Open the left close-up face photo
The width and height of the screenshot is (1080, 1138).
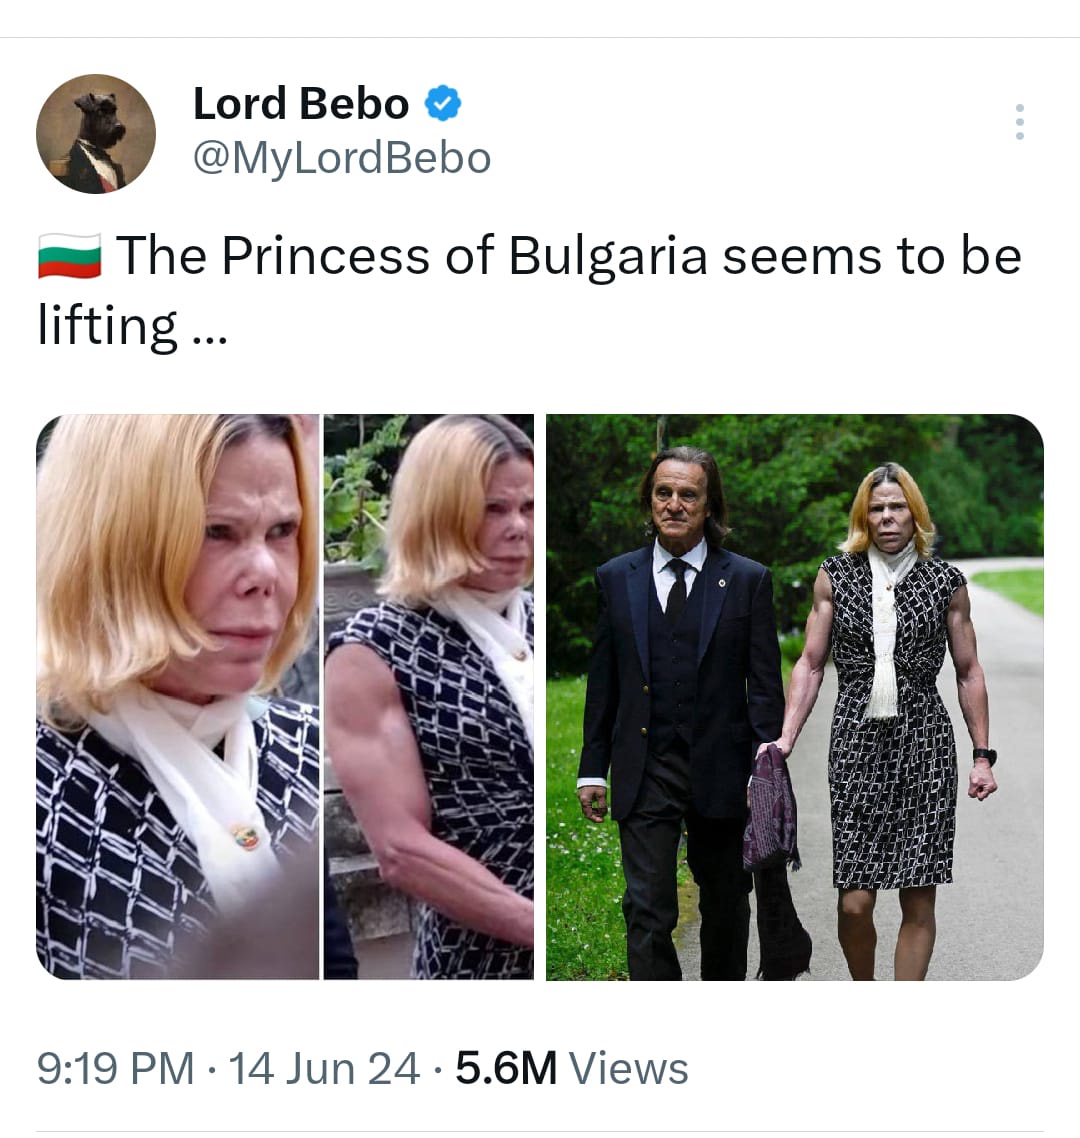(177, 696)
